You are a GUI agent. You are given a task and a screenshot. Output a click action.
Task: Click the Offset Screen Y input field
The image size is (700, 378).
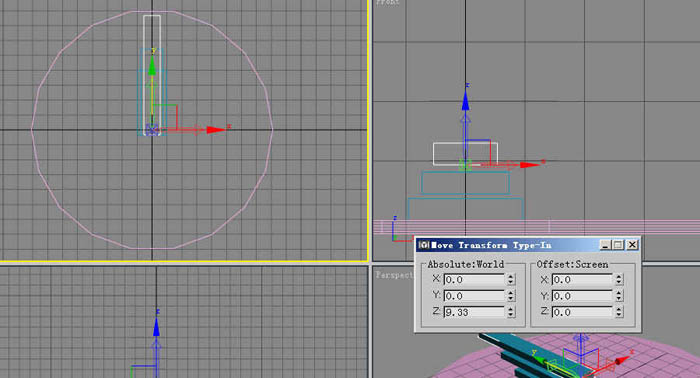pos(582,296)
